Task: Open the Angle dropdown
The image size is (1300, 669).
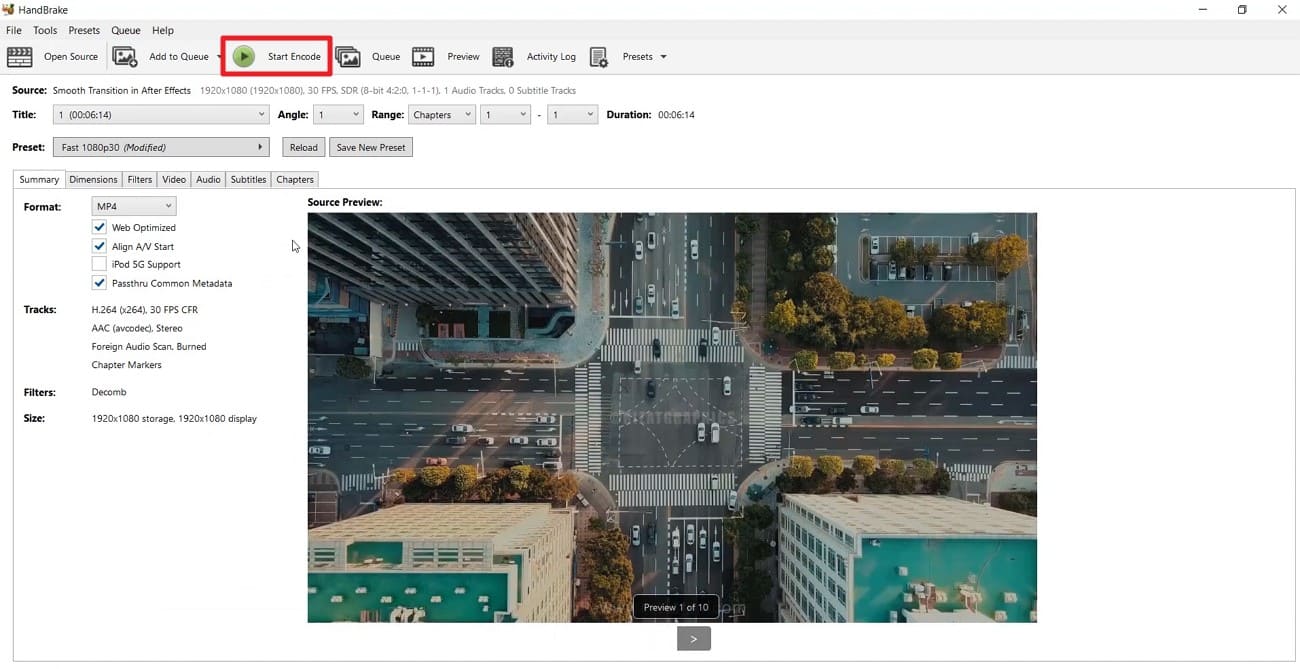Action: 338,115
